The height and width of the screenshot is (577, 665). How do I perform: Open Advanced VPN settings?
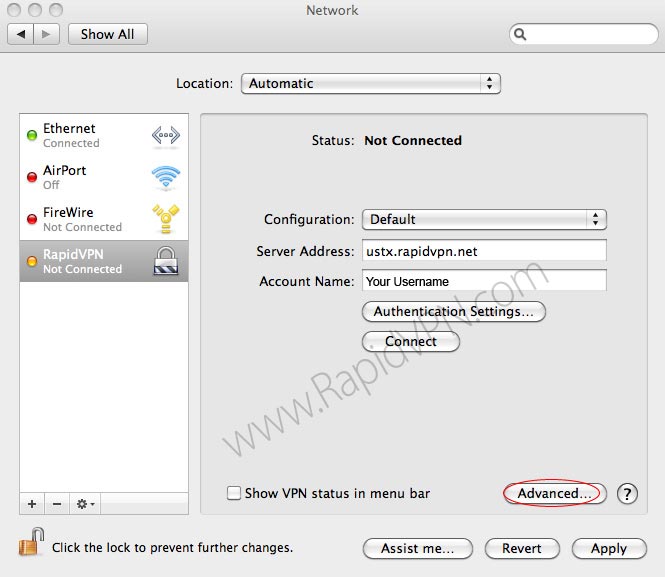(x=555, y=493)
